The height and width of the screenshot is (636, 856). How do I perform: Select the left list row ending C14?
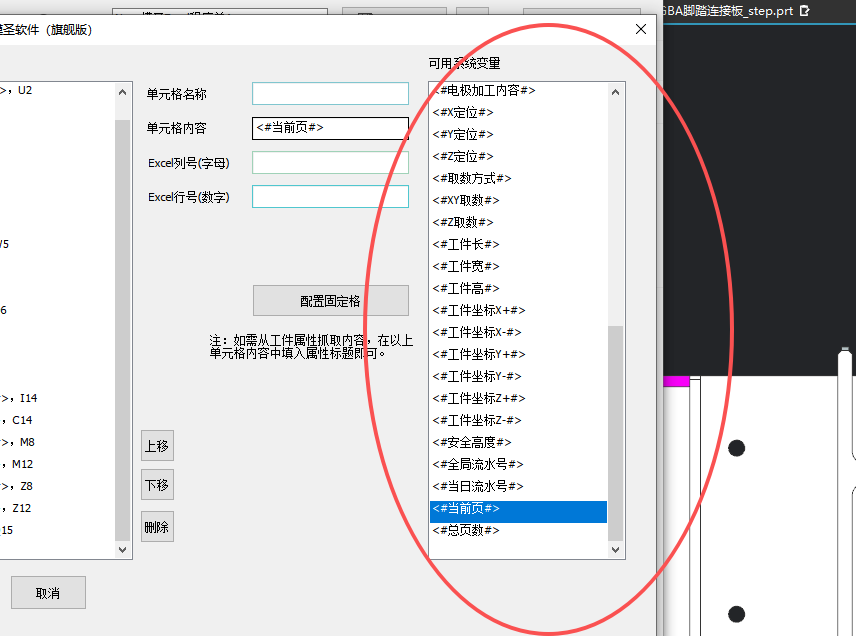click(57, 420)
